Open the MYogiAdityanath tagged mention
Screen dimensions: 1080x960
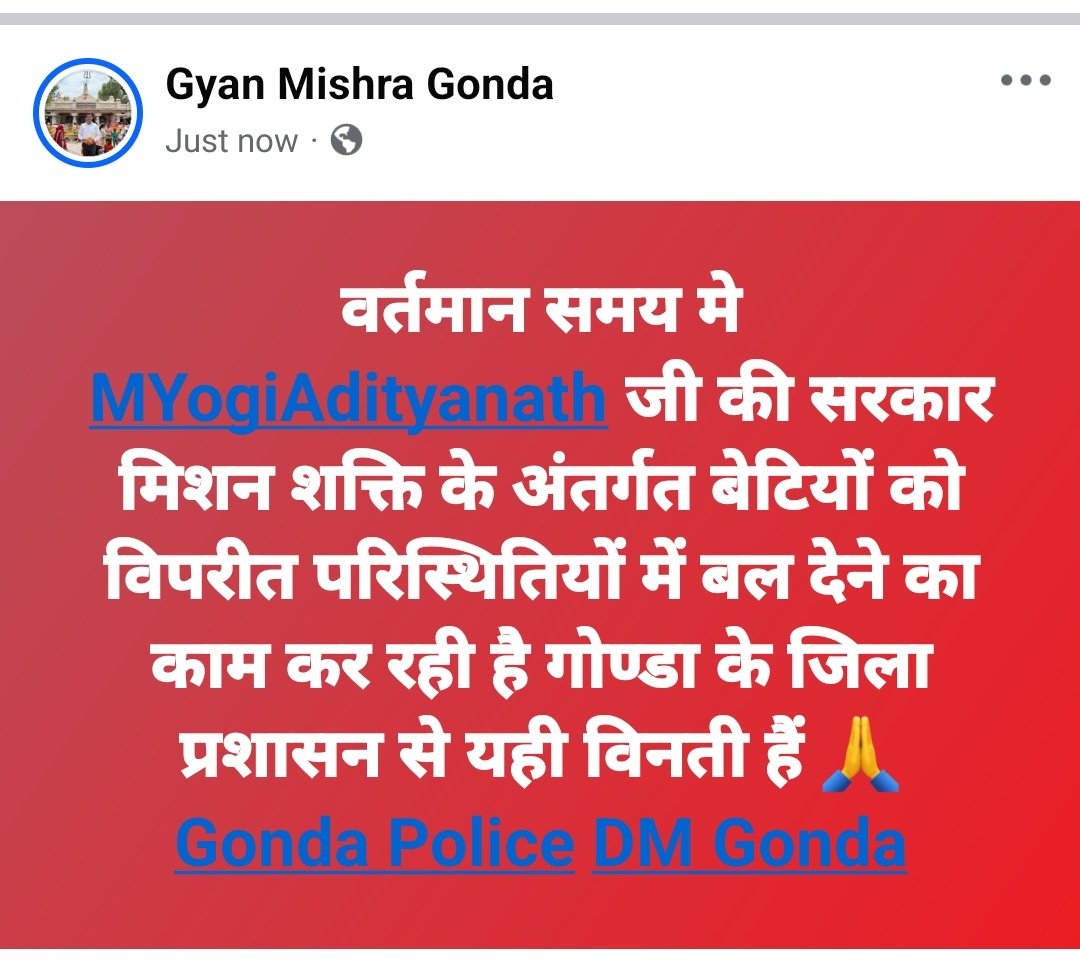349,399
